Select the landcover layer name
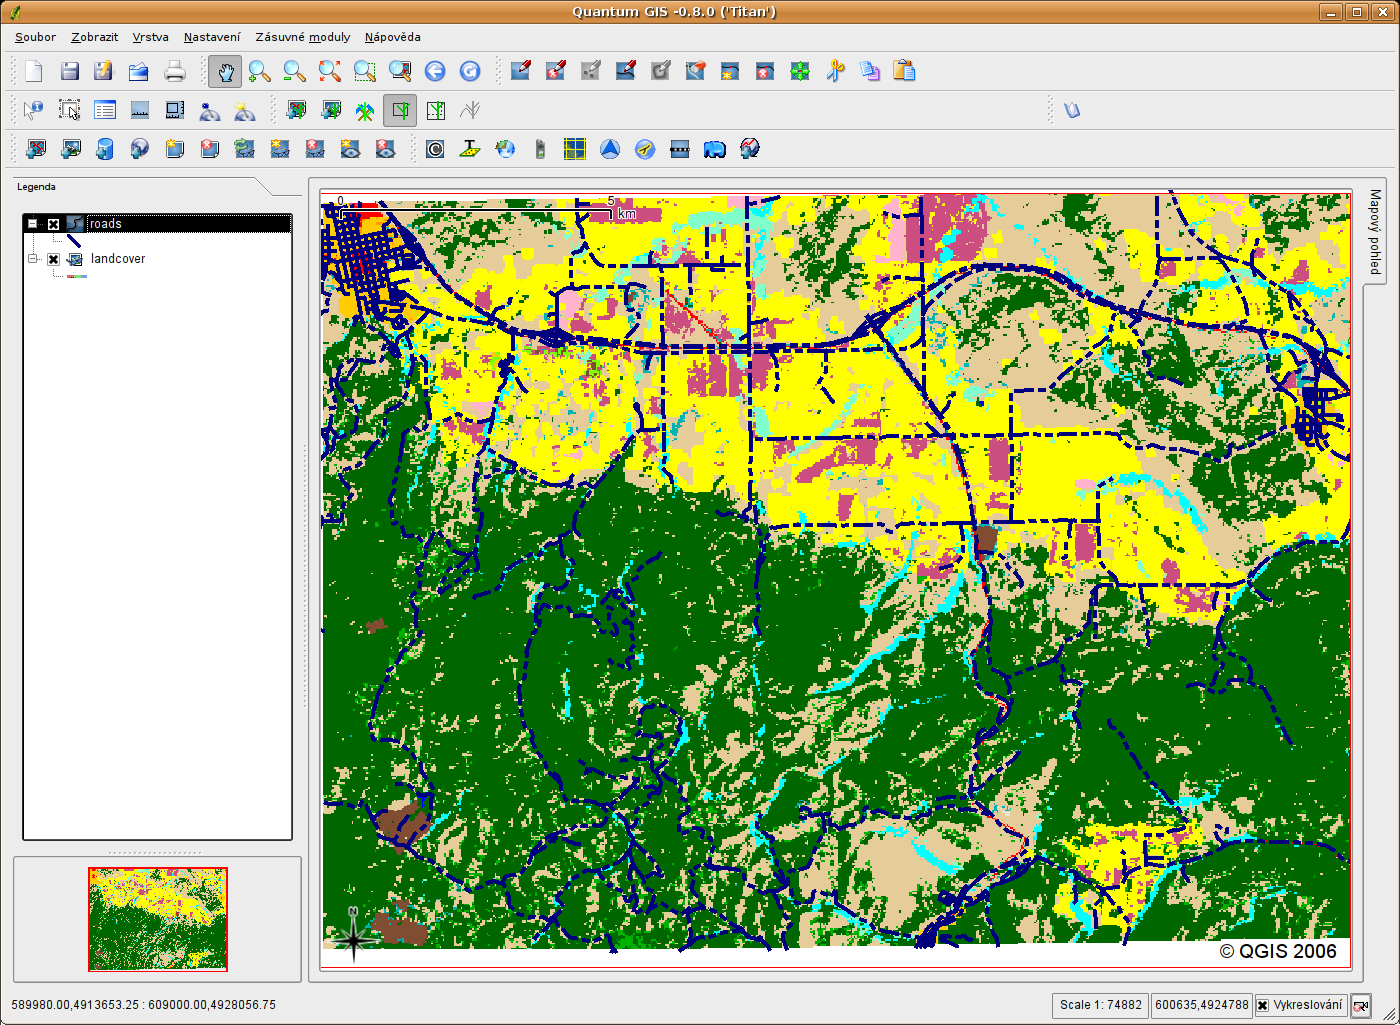Viewport: 1400px width, 1025px height. tap(118, 259)
